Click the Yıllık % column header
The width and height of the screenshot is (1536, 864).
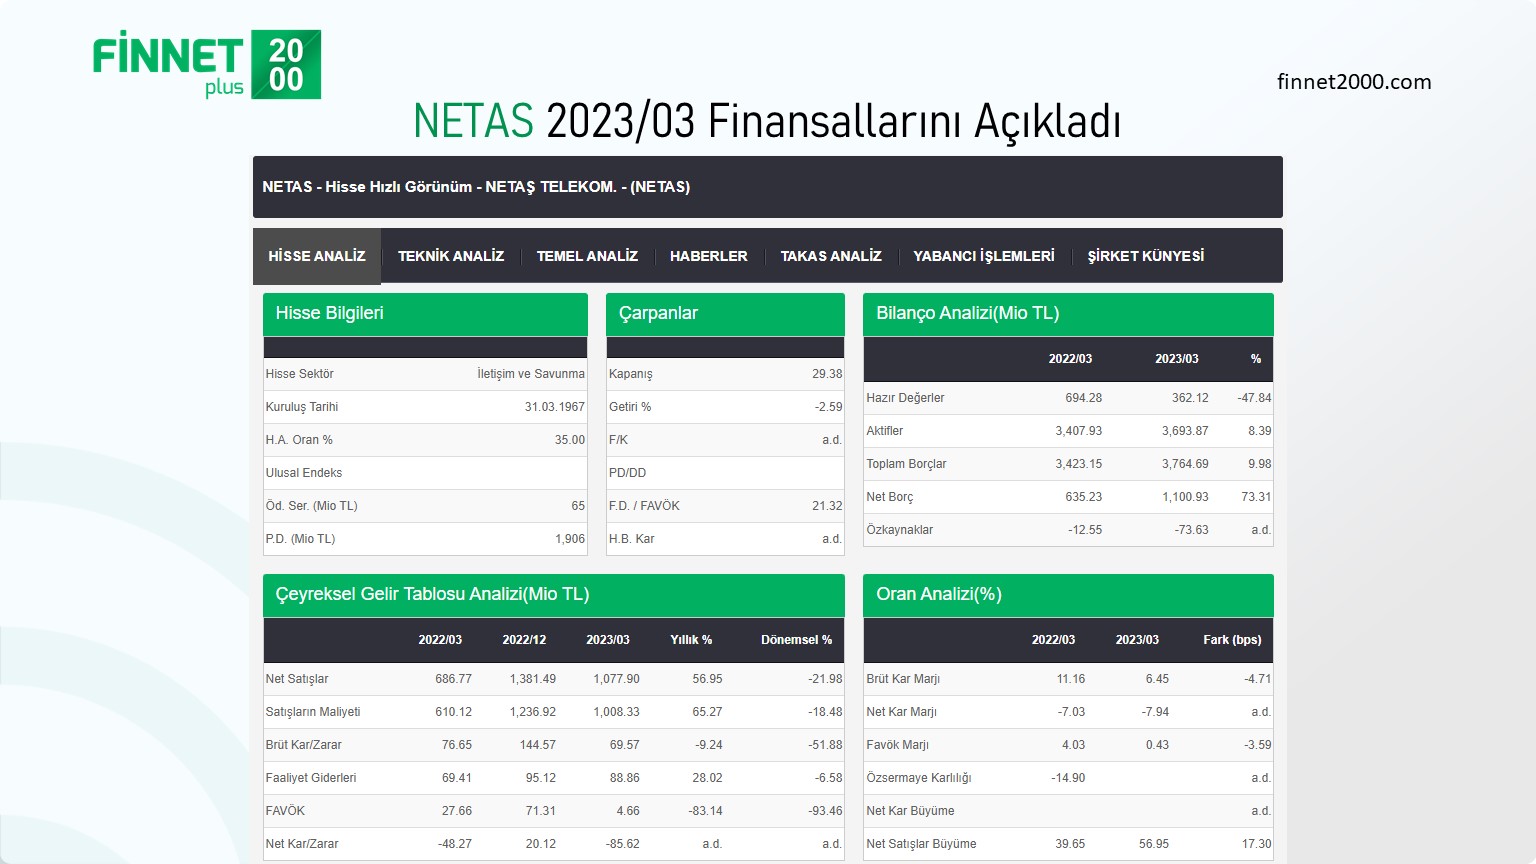coord(691,640)
